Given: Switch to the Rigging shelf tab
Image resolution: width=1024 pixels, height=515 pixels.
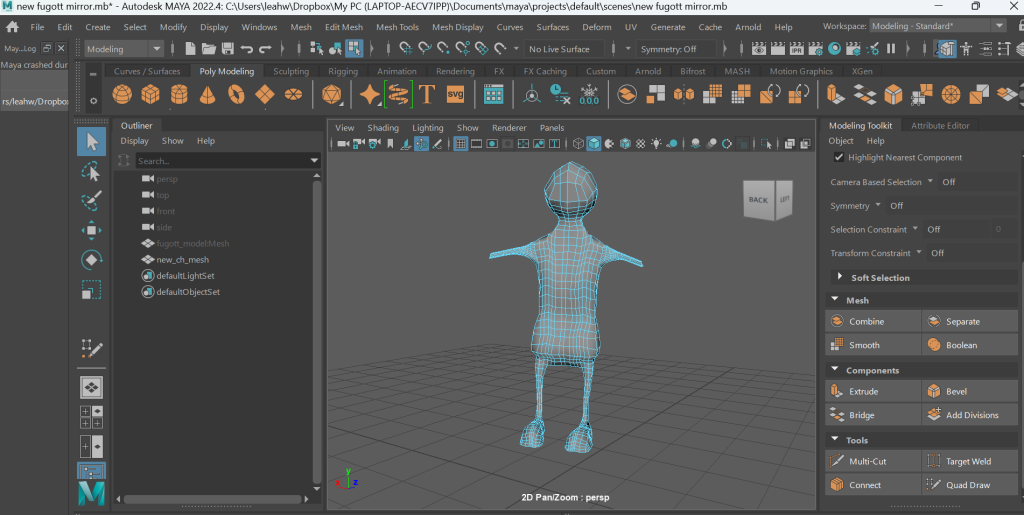Looking at the screenshot, I should [x=343, y=71].
